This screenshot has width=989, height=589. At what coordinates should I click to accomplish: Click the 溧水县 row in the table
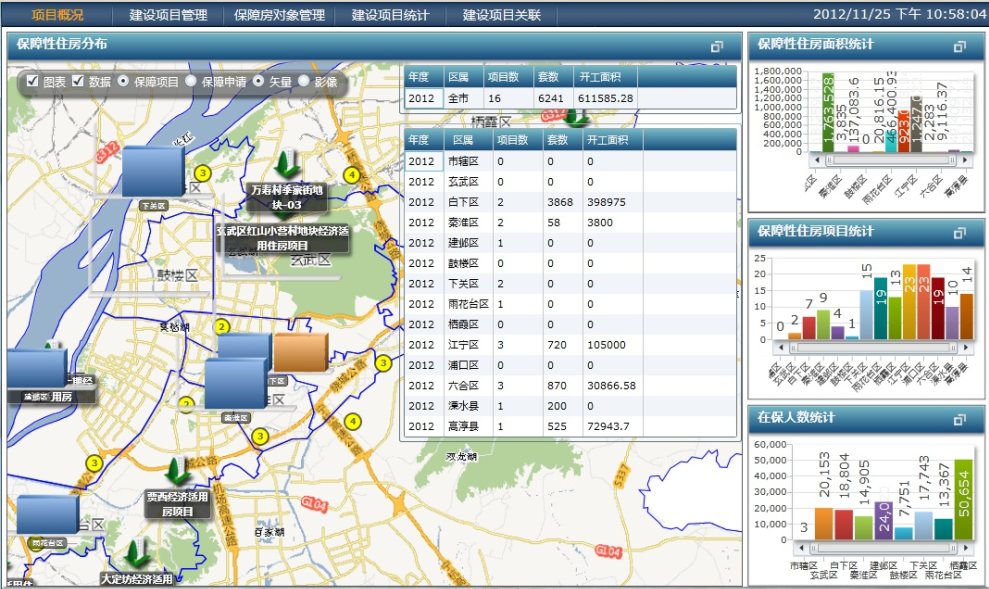[570, 406]
